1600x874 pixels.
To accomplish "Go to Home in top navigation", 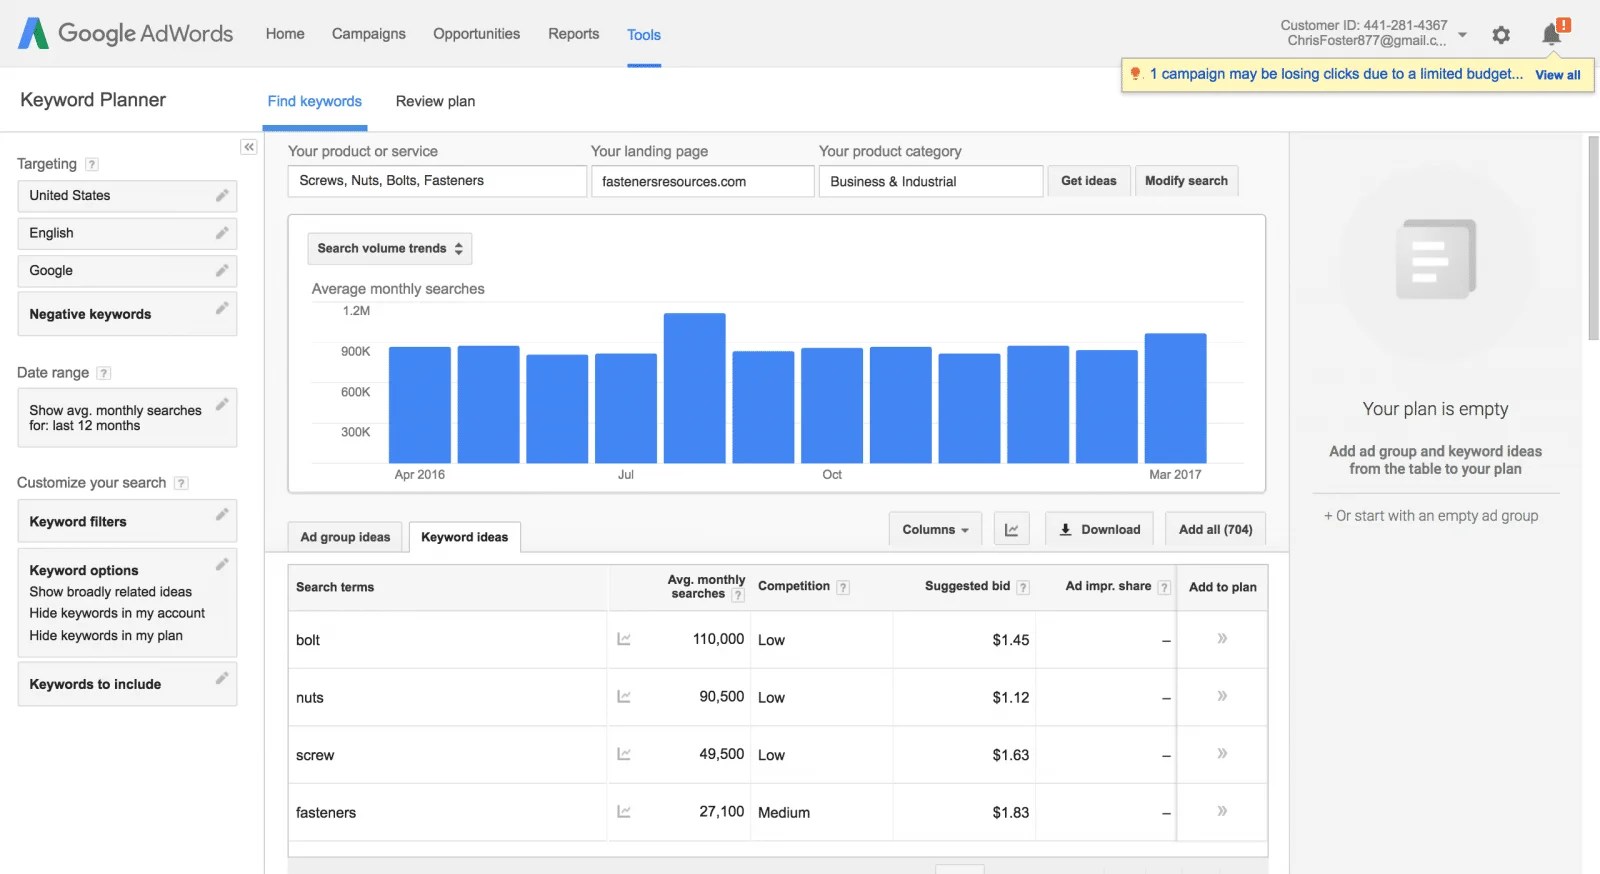I will [x=285, y=34].
